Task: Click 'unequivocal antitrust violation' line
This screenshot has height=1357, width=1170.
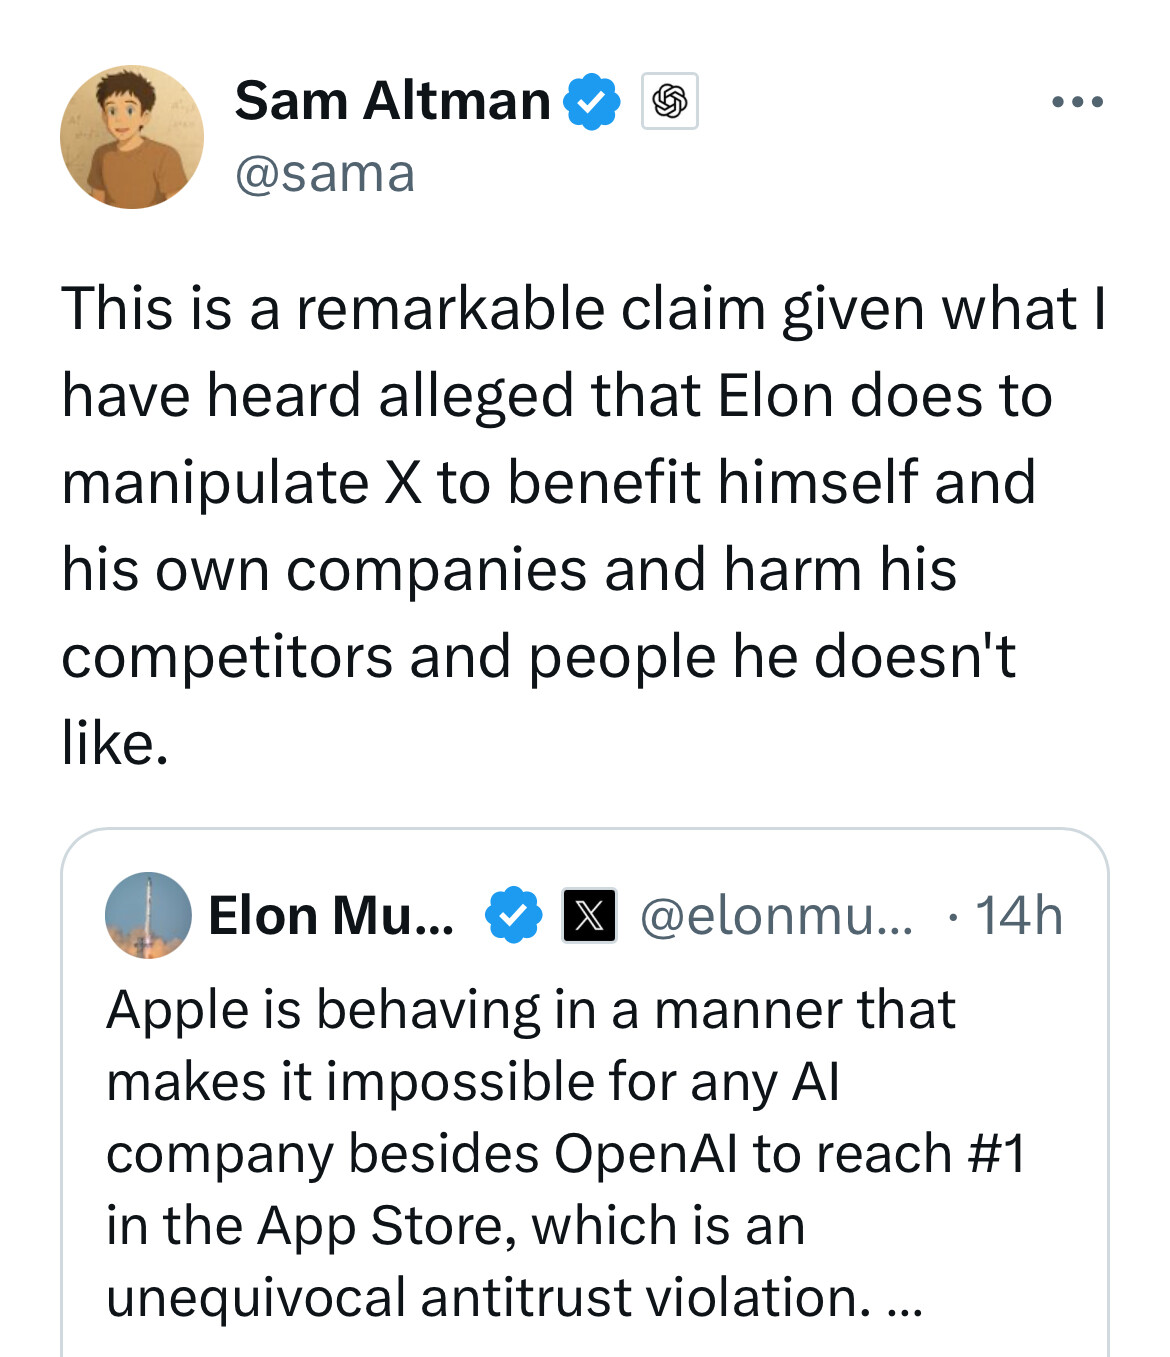Action: 488,1298
